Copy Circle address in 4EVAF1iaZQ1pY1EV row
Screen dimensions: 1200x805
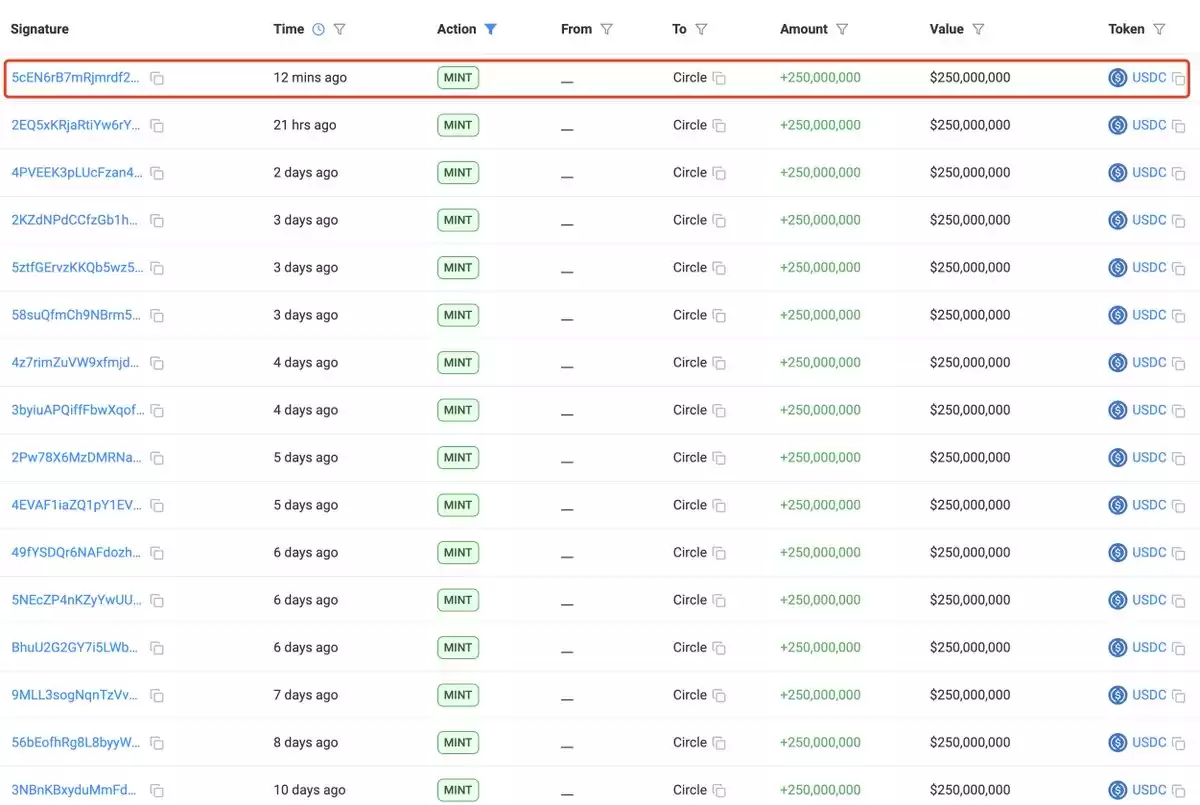pyautogui.click(x=719, y=506)
